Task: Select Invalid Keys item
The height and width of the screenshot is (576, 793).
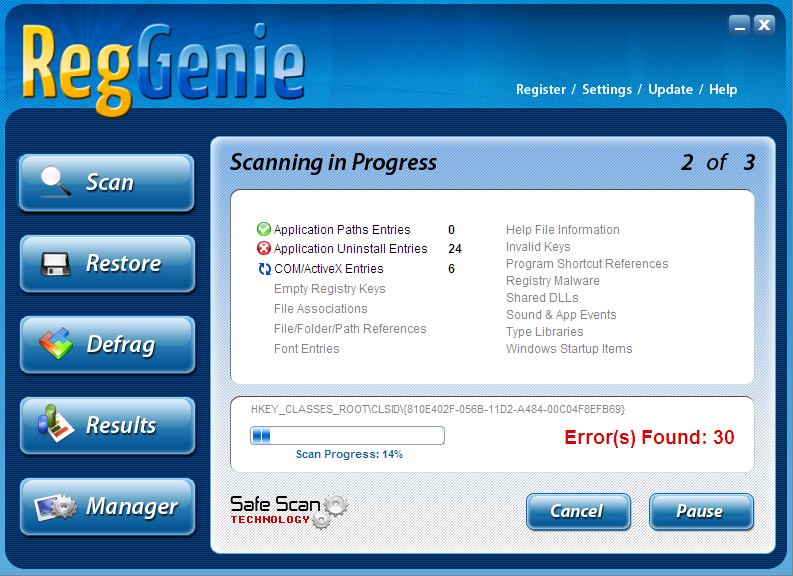Action: 538,247
